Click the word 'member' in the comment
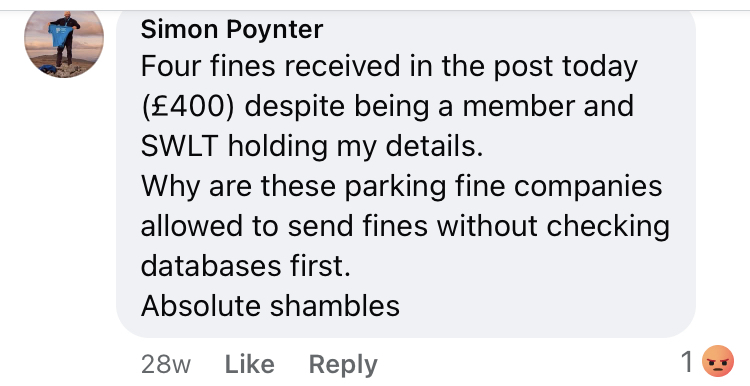This screenshot has height=386, width=750. point(518,106)
